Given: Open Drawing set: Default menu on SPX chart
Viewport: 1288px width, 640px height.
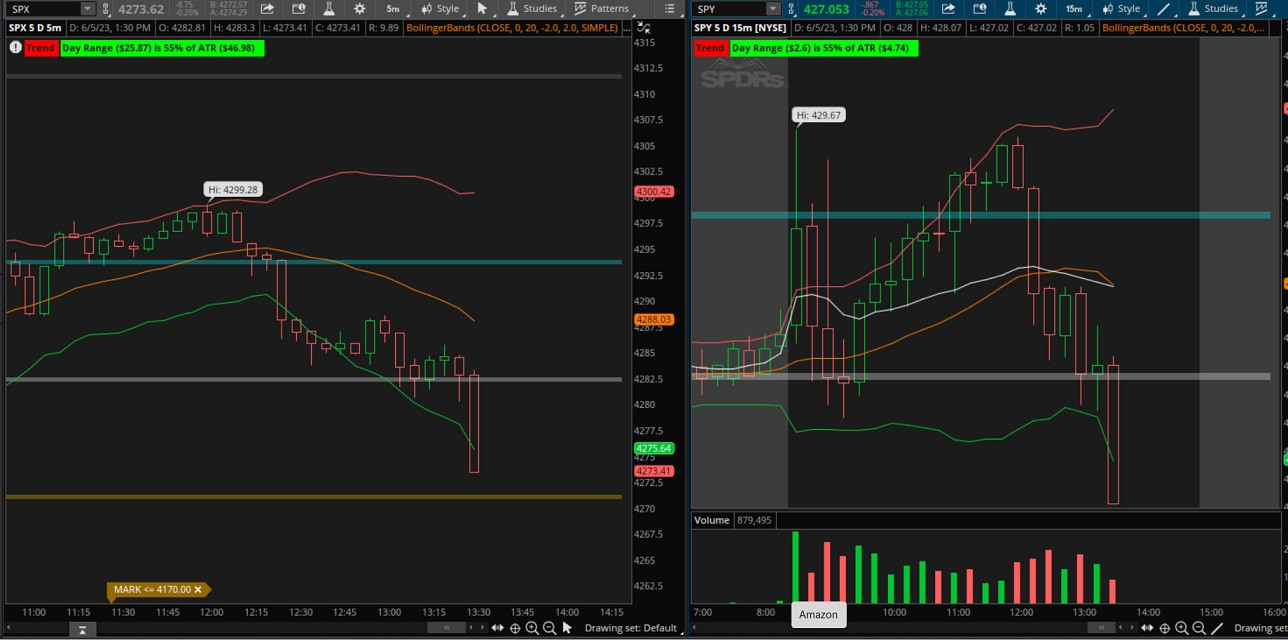Looking at the screenshot, I should tap(631, 628).
